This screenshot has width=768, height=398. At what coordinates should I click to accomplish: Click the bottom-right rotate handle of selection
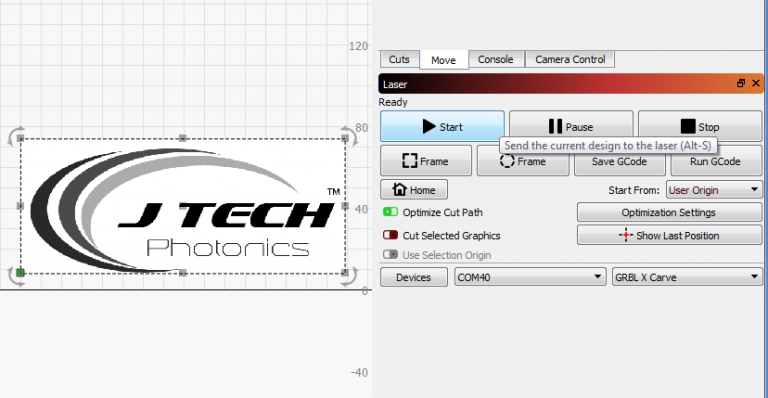click(x=350, y=276)
